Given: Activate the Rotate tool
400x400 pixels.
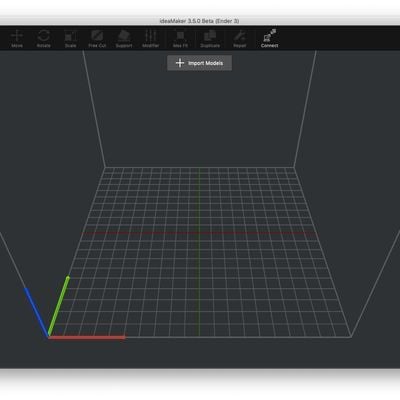Looking at the screenshot, I should pyautogui.click(x=44, y=38).
